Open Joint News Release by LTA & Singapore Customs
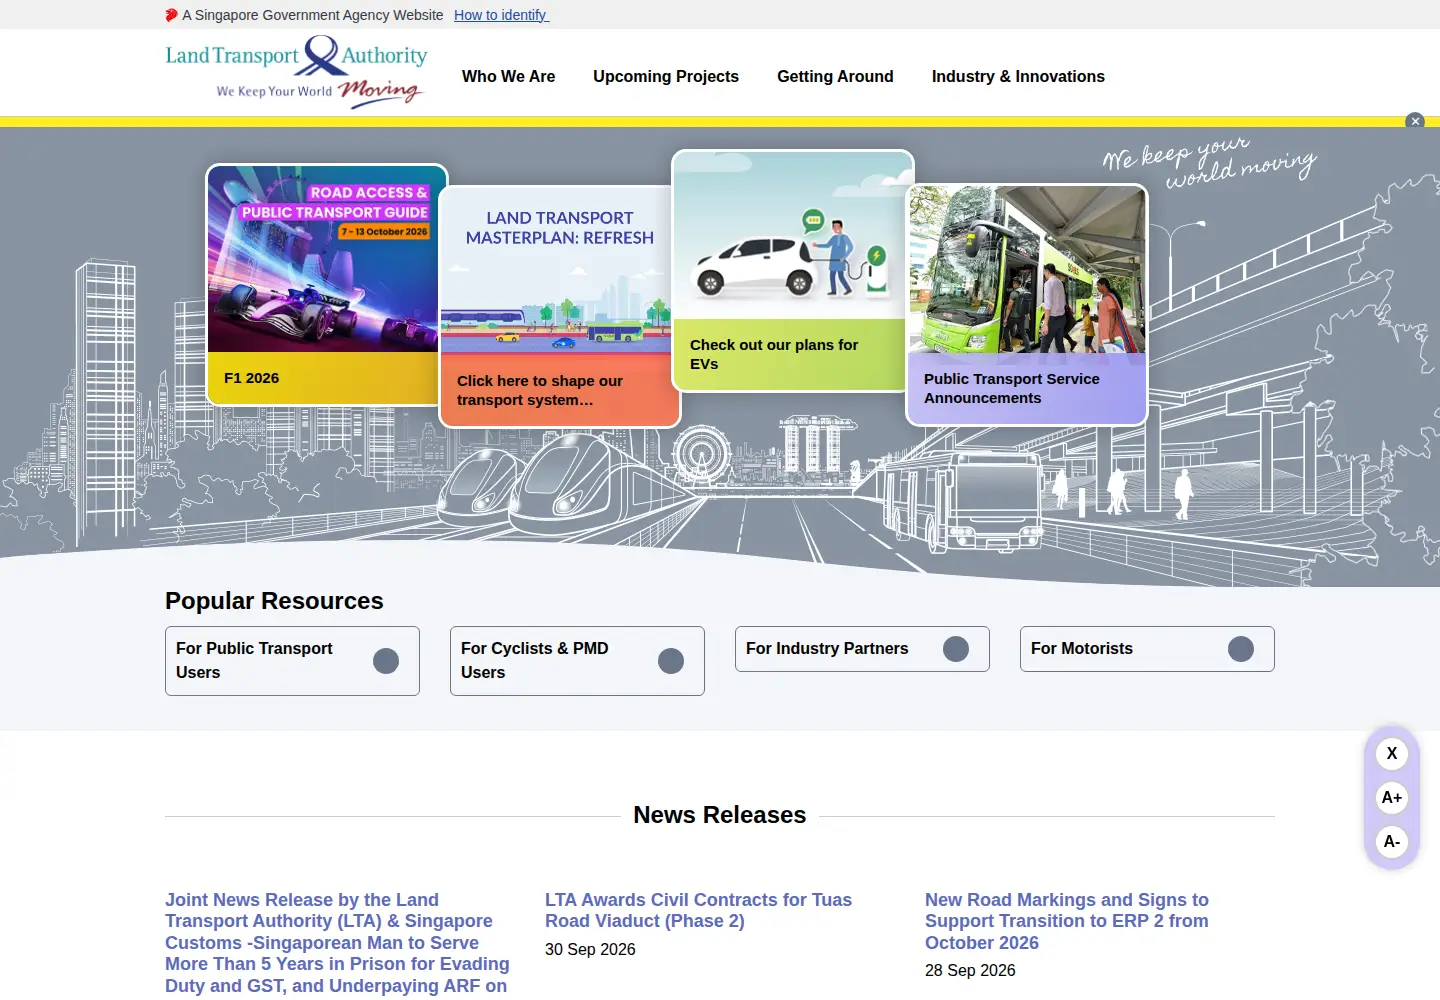This screenshot has width=1440, height=1000. click(x=337, y=943)
